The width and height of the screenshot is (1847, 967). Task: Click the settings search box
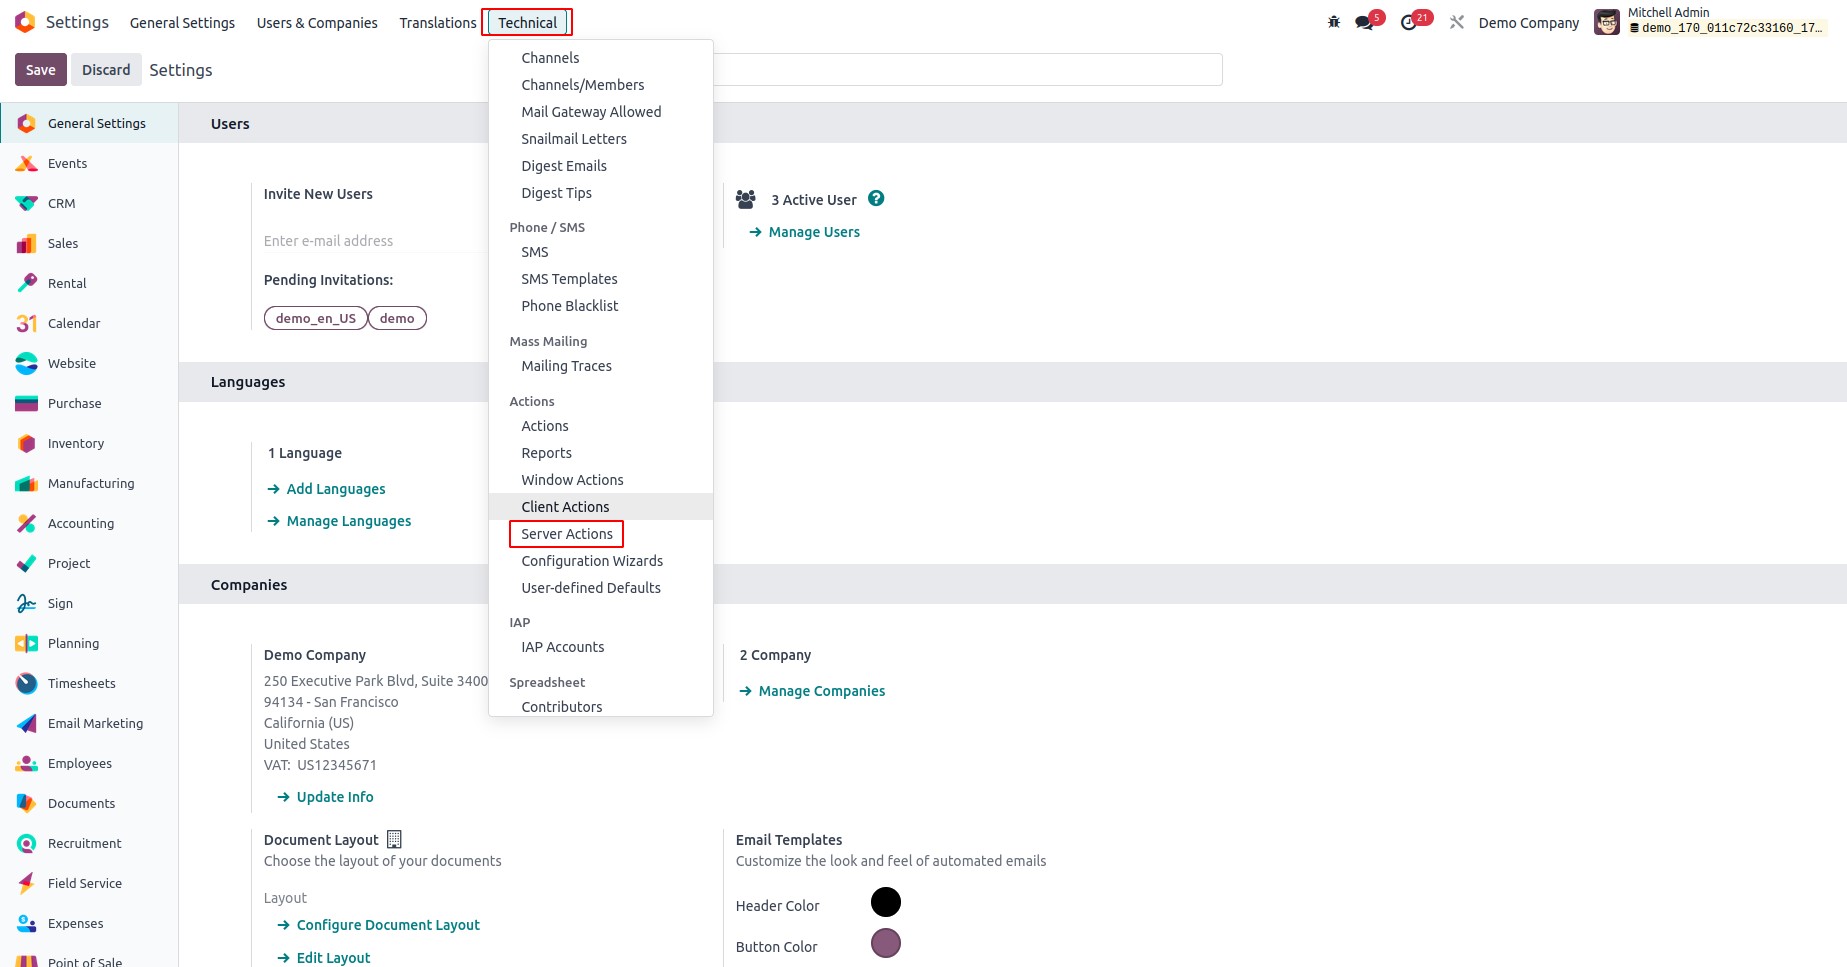pyautogui.click(x=967, y=70)
